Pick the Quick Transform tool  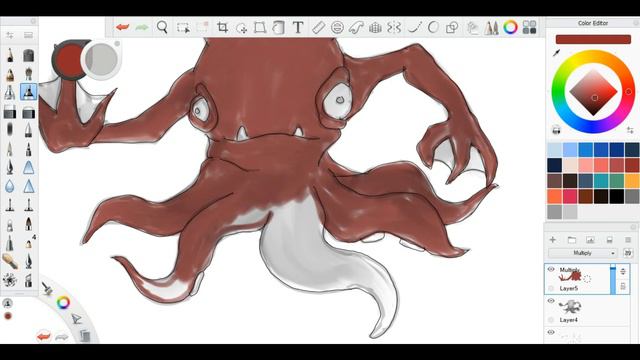(x=242, y=28)
